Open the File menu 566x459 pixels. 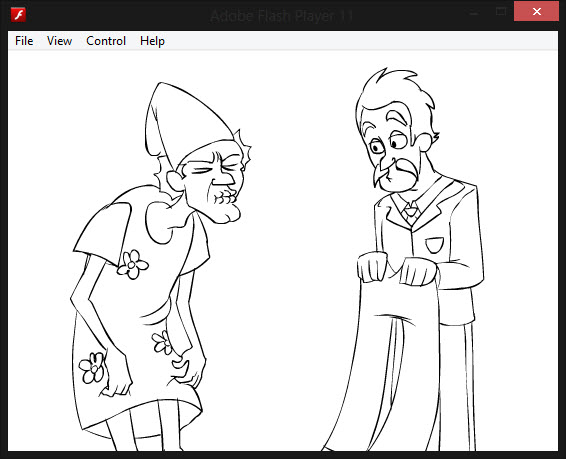pyautogui.click(x=24, y=41)
